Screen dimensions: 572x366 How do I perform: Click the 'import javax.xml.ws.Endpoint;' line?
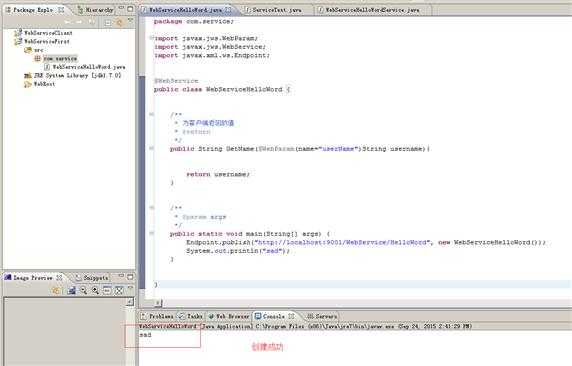click(x=212, y=55)
